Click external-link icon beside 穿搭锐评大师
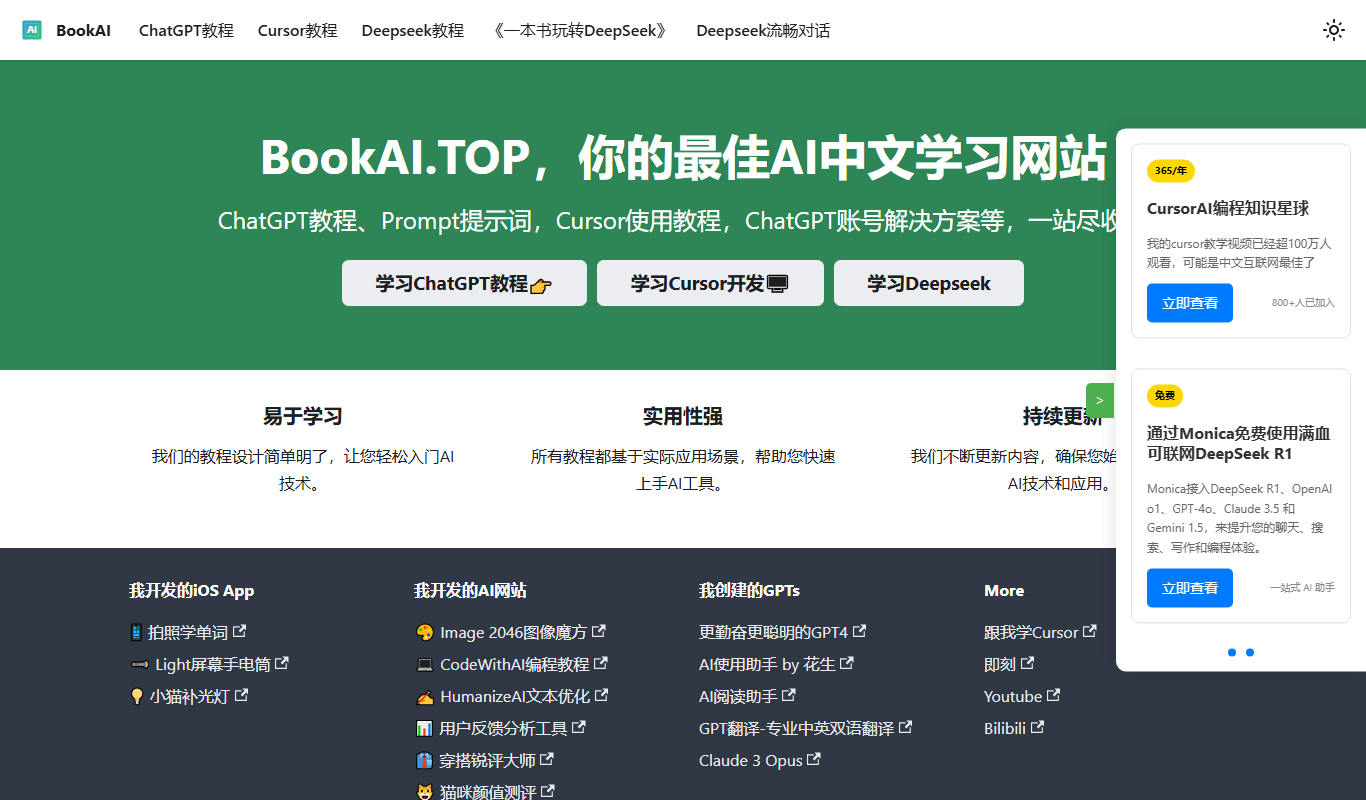This screenshot has width=1366, height=800. coord(547,759)
